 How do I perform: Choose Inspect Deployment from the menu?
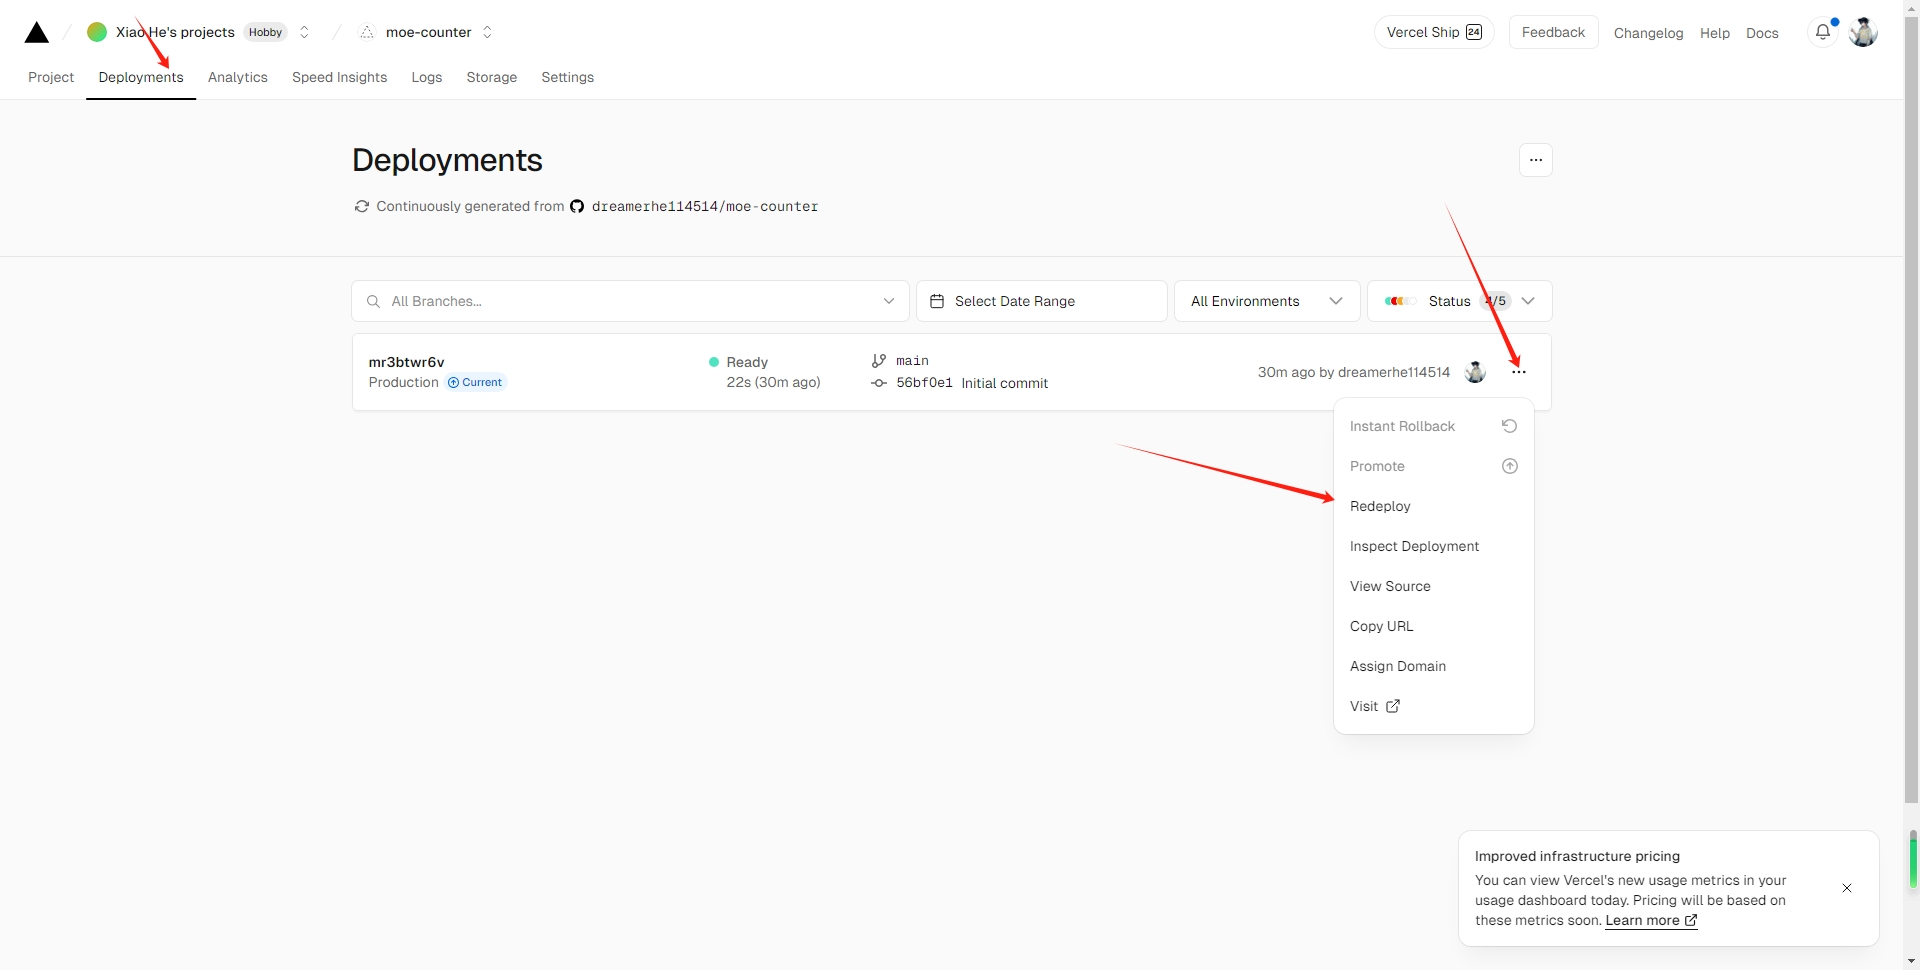pos(1434,546)
